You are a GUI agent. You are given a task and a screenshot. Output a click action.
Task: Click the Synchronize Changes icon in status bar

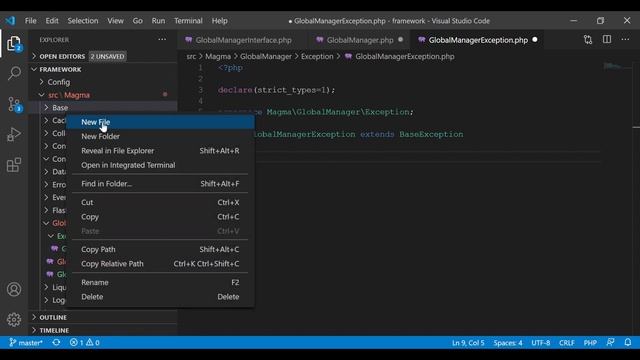tap(56, 342)
